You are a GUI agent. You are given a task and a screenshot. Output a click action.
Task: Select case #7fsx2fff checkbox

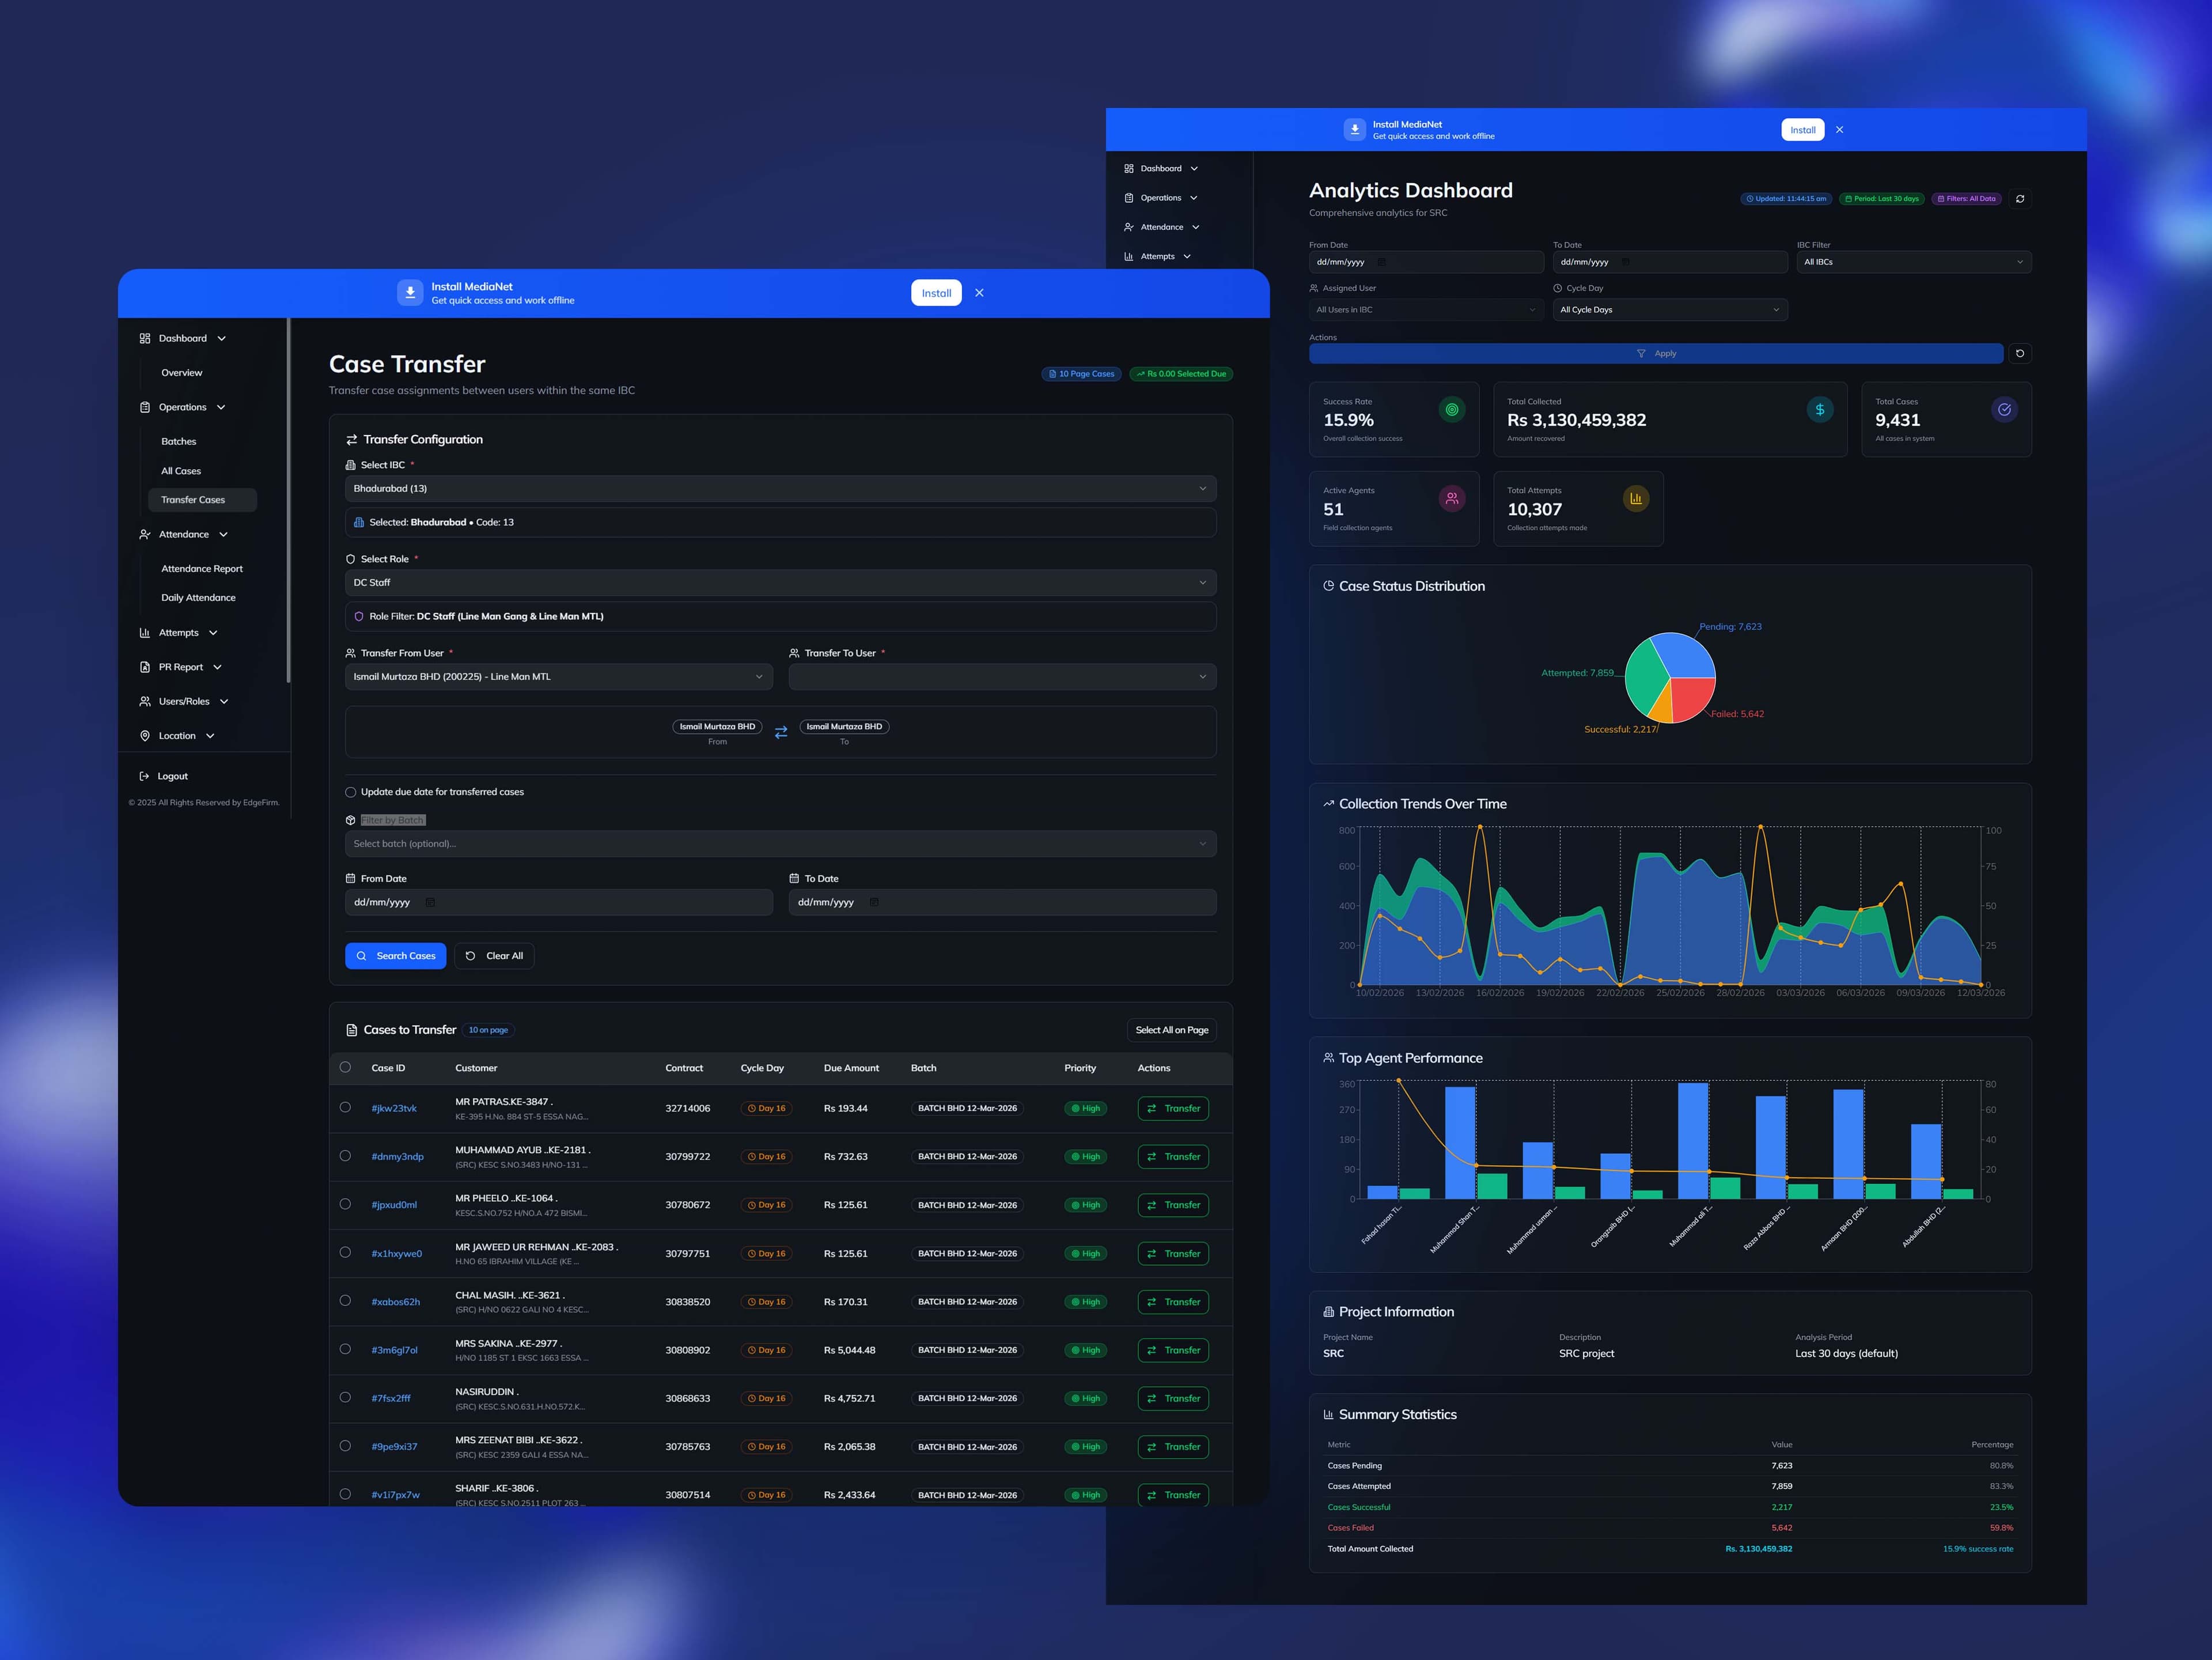coord(345,1397)
